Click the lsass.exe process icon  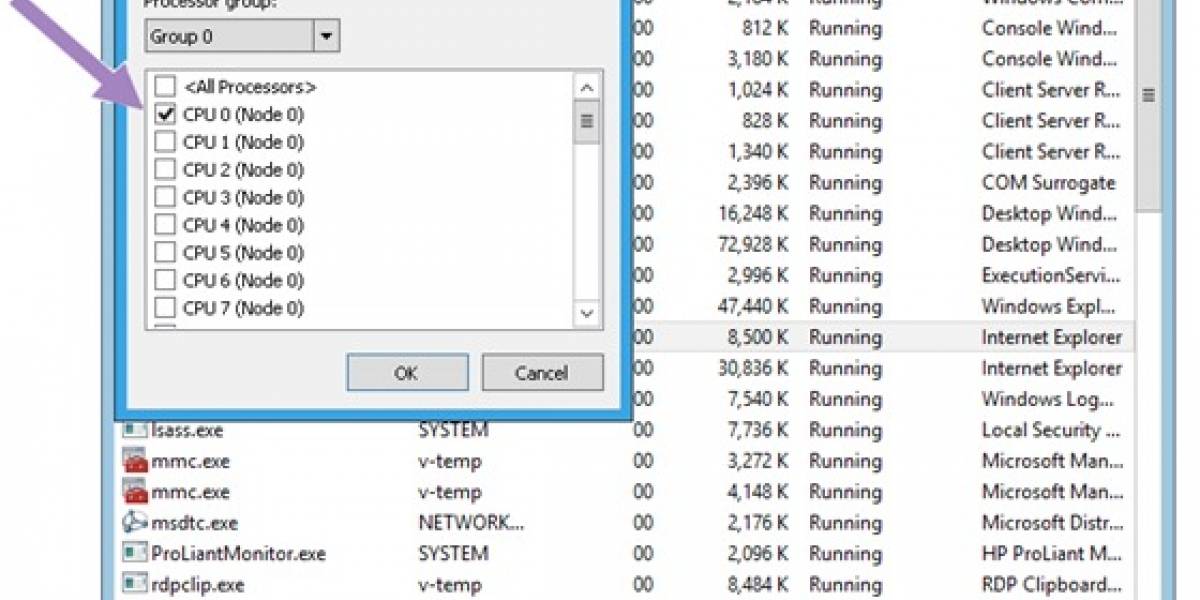(x=134, y=430)
